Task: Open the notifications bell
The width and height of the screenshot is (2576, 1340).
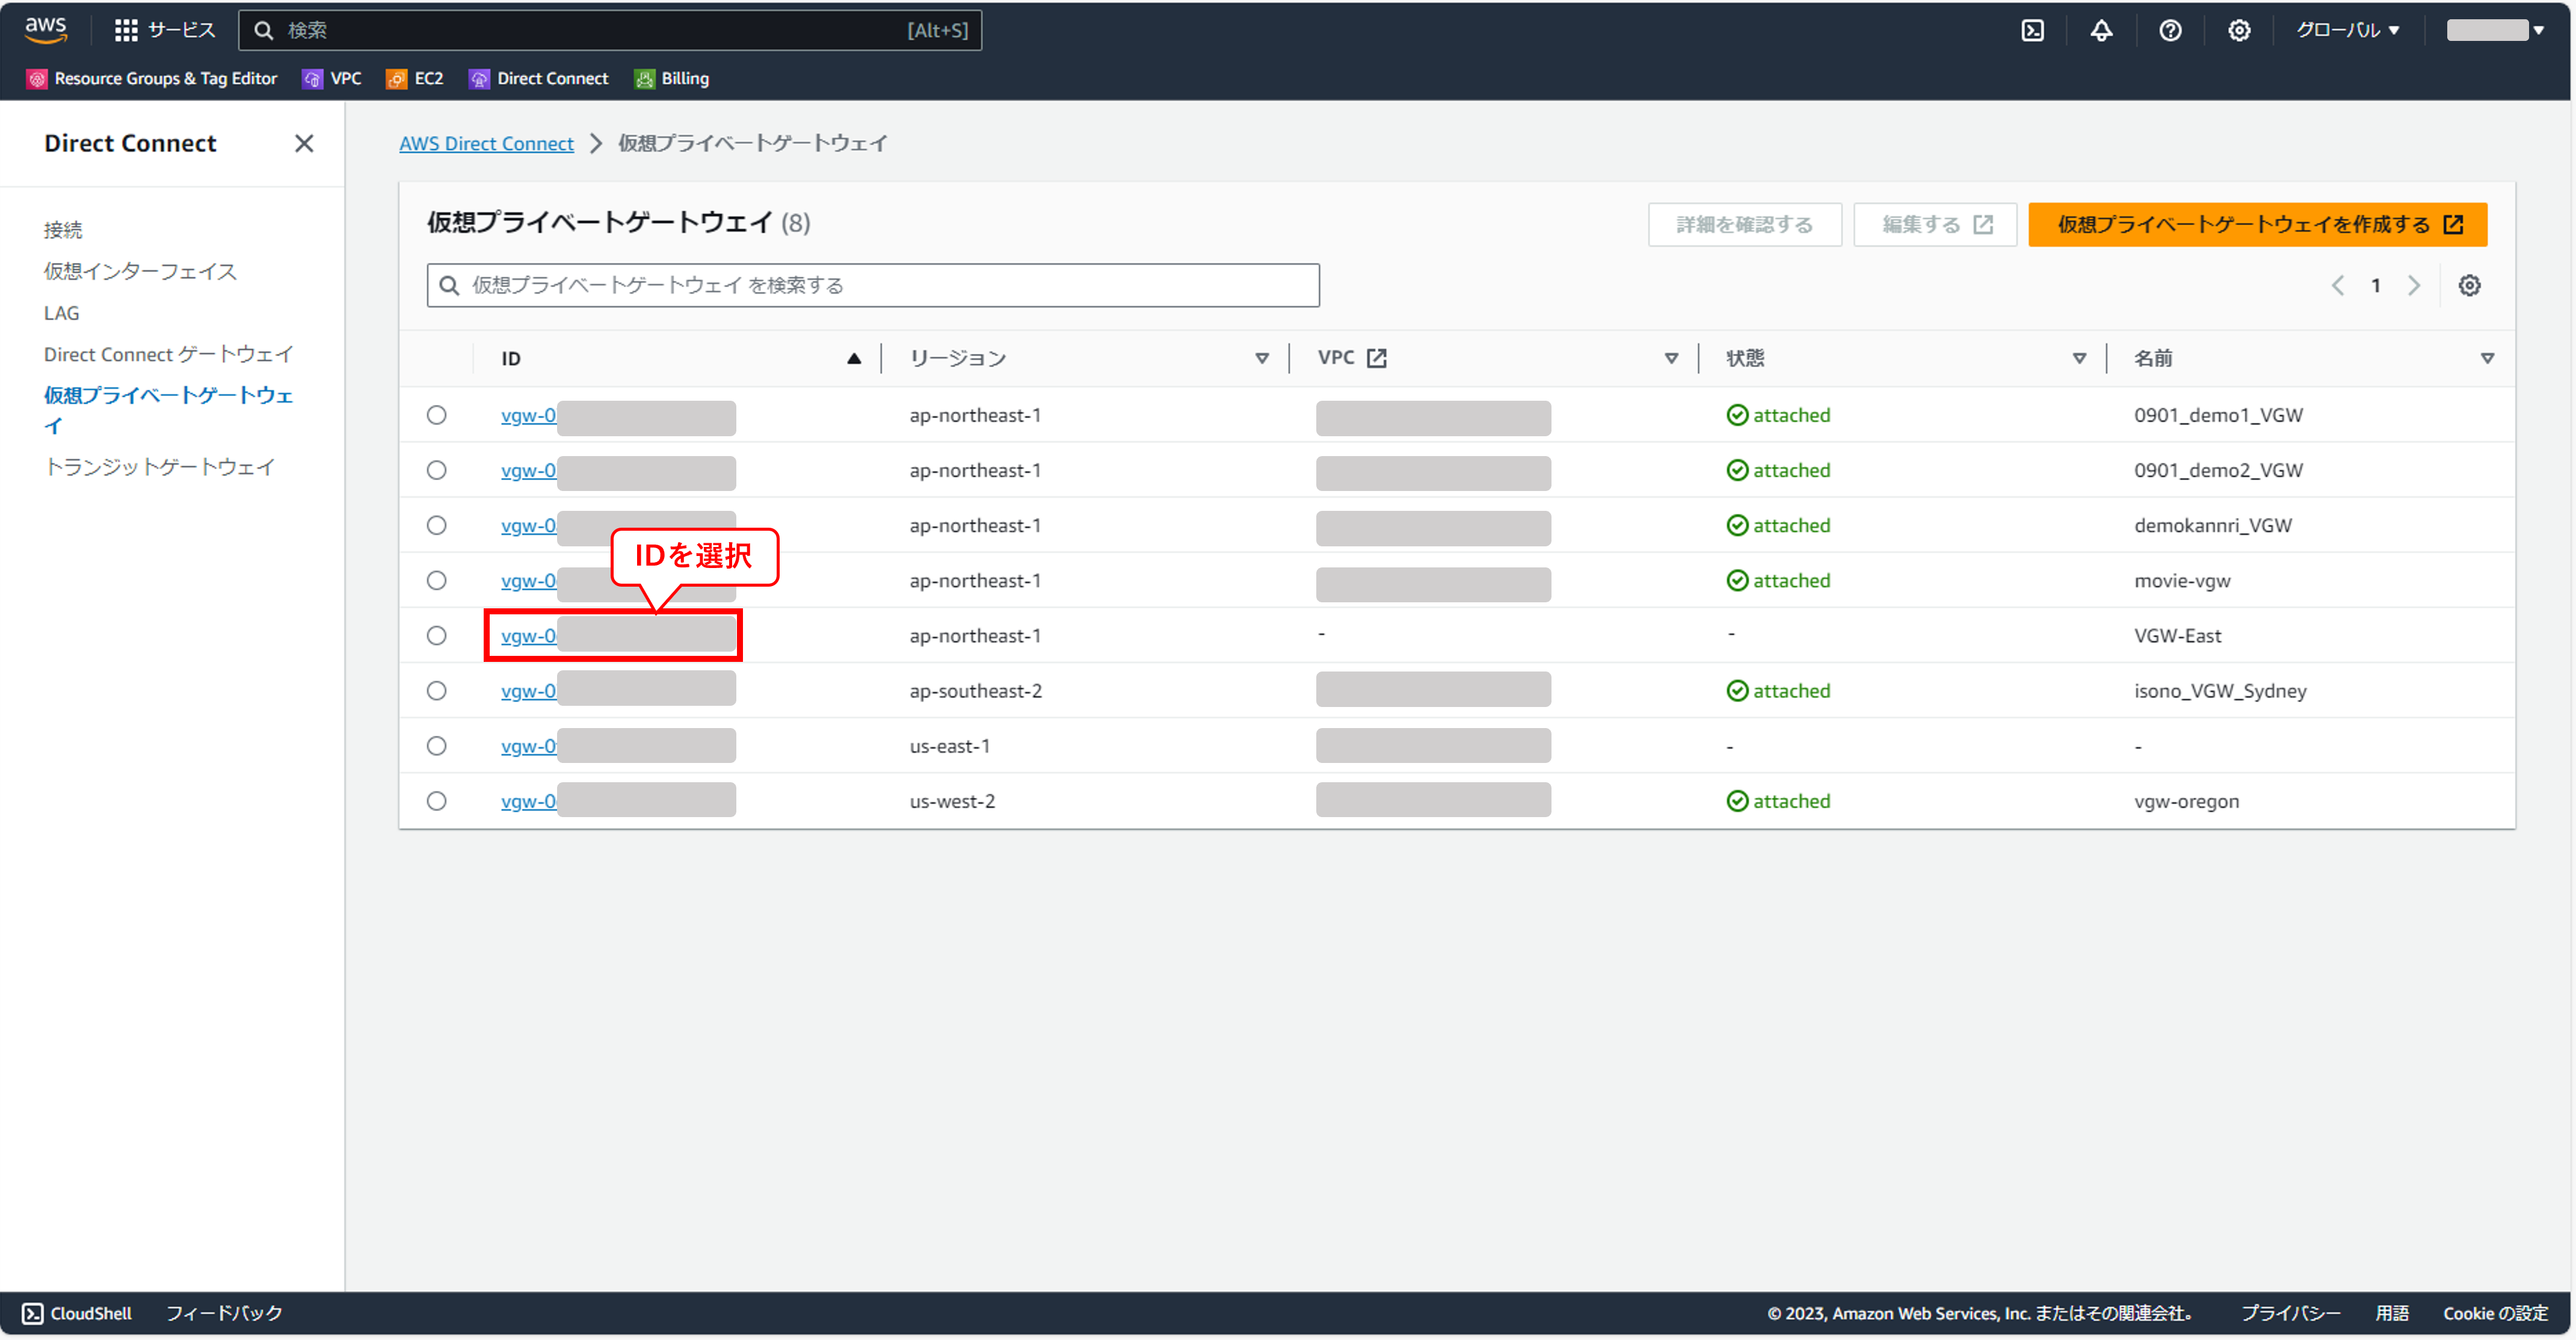Action: [2101, 30]
